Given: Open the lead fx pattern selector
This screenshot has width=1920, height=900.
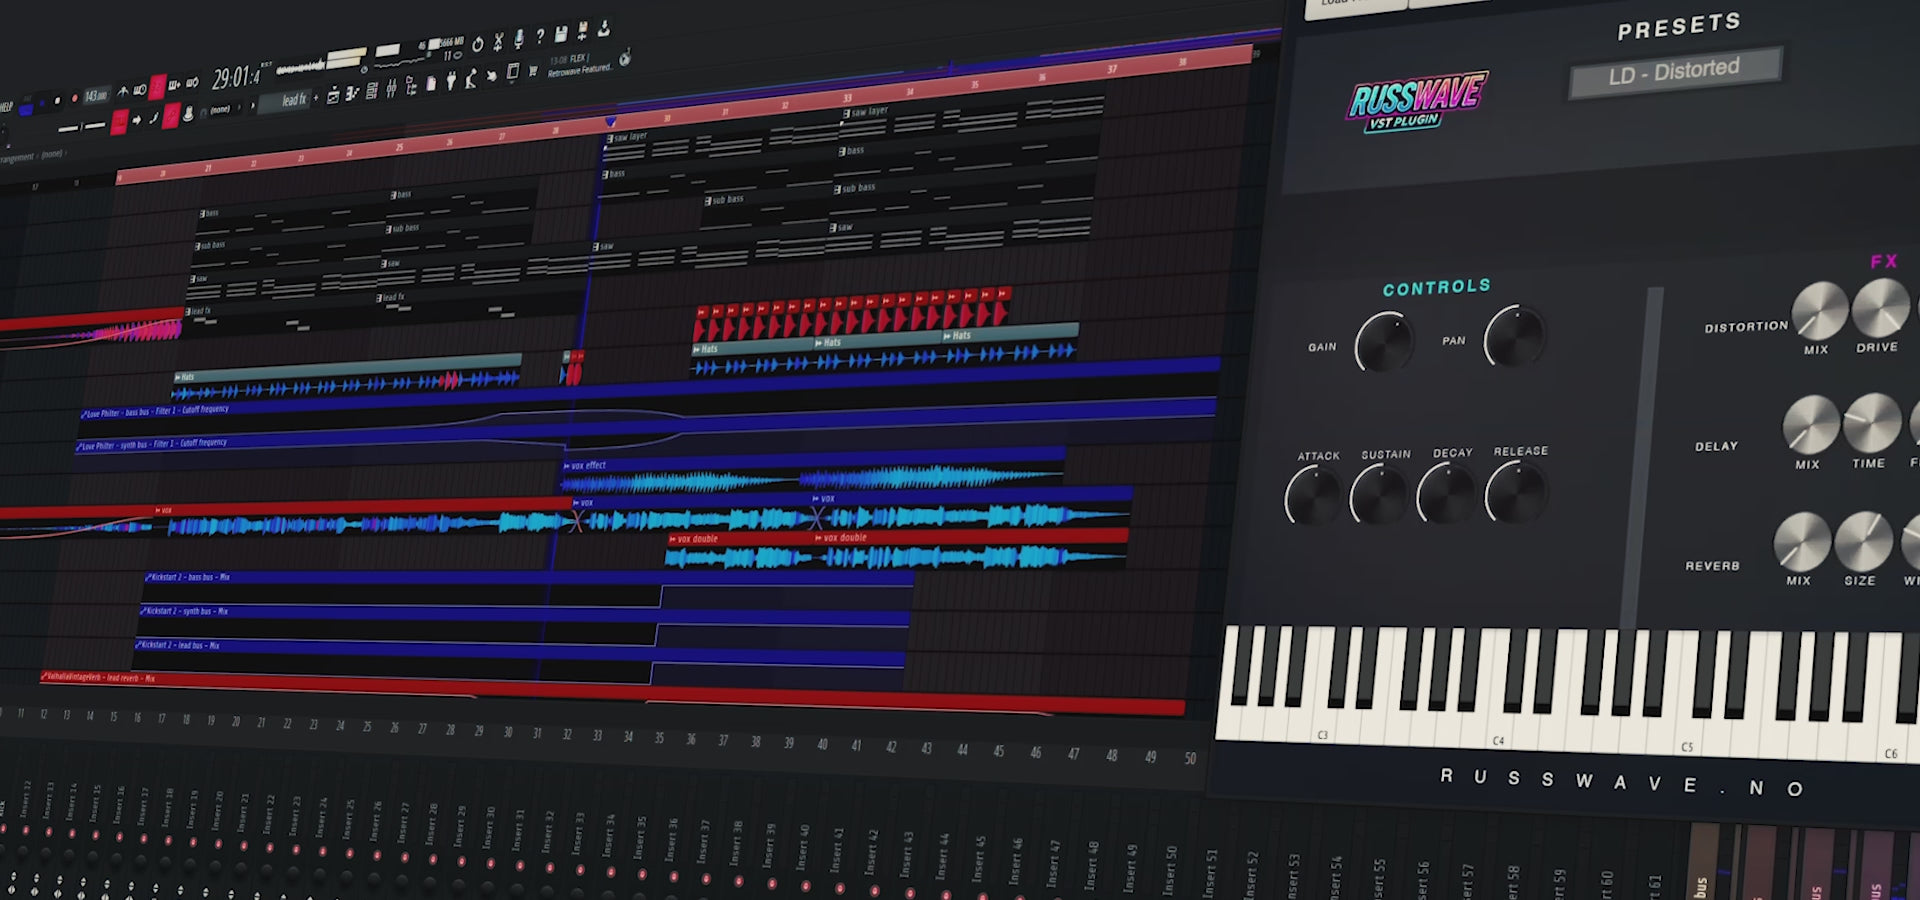Looking at the screenshot, I should pos(284,100).
